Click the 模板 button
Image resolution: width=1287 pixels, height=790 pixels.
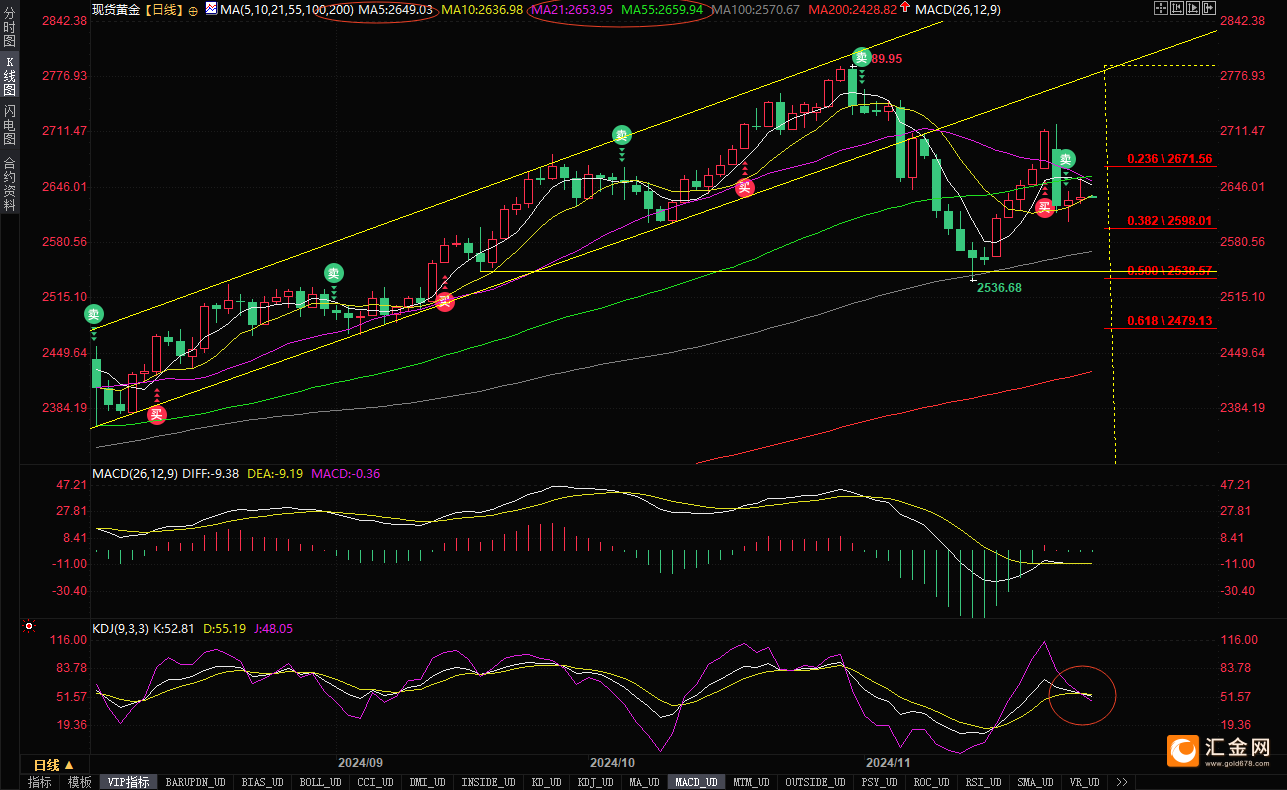coord(79,782)
